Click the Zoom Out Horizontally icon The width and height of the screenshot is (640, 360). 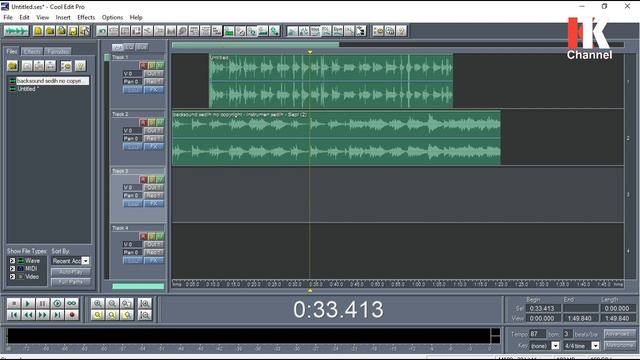[112, 303]
